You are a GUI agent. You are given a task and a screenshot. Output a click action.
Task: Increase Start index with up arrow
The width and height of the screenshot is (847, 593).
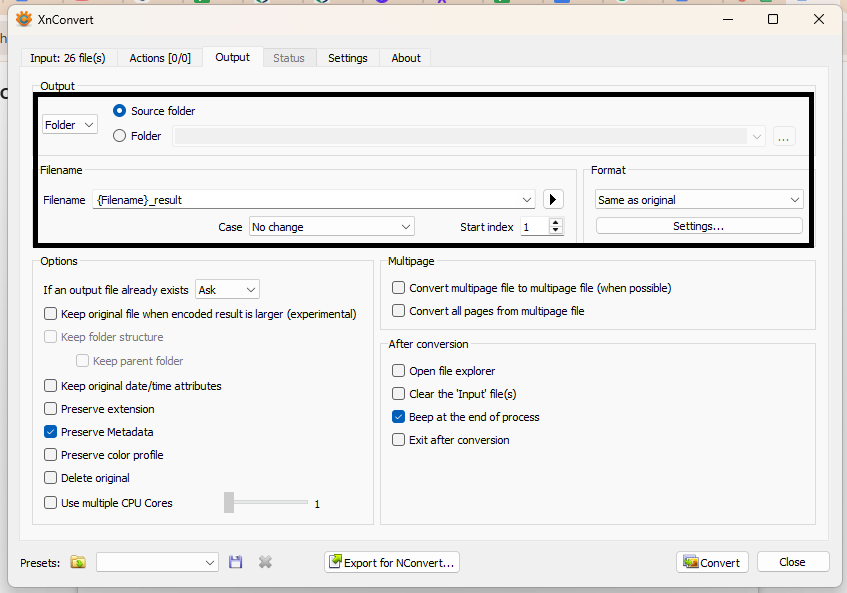[555, 223]
